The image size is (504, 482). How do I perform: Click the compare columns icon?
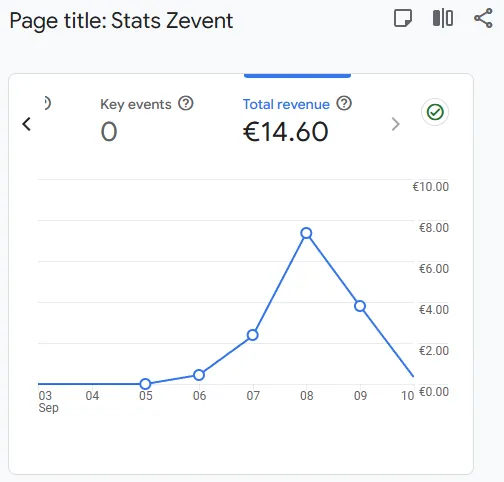[x=443, y=18]
